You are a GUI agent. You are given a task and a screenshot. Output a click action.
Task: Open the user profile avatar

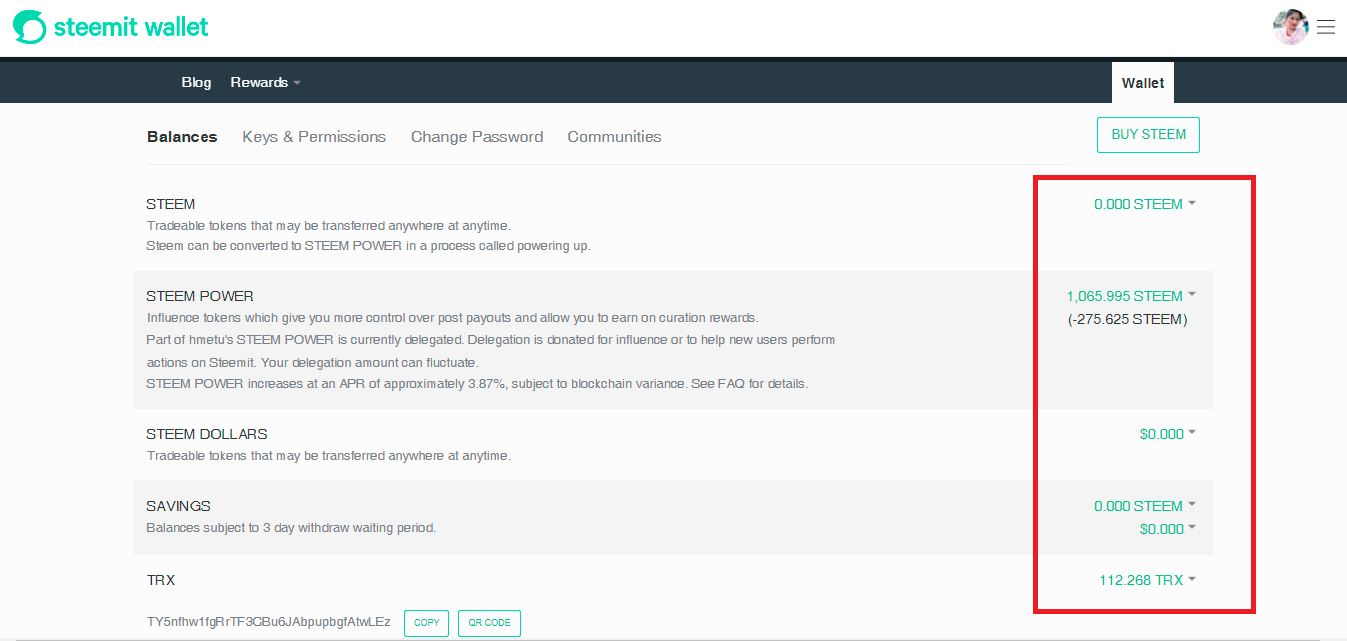pyautogui.click(x=1291, y=27)
